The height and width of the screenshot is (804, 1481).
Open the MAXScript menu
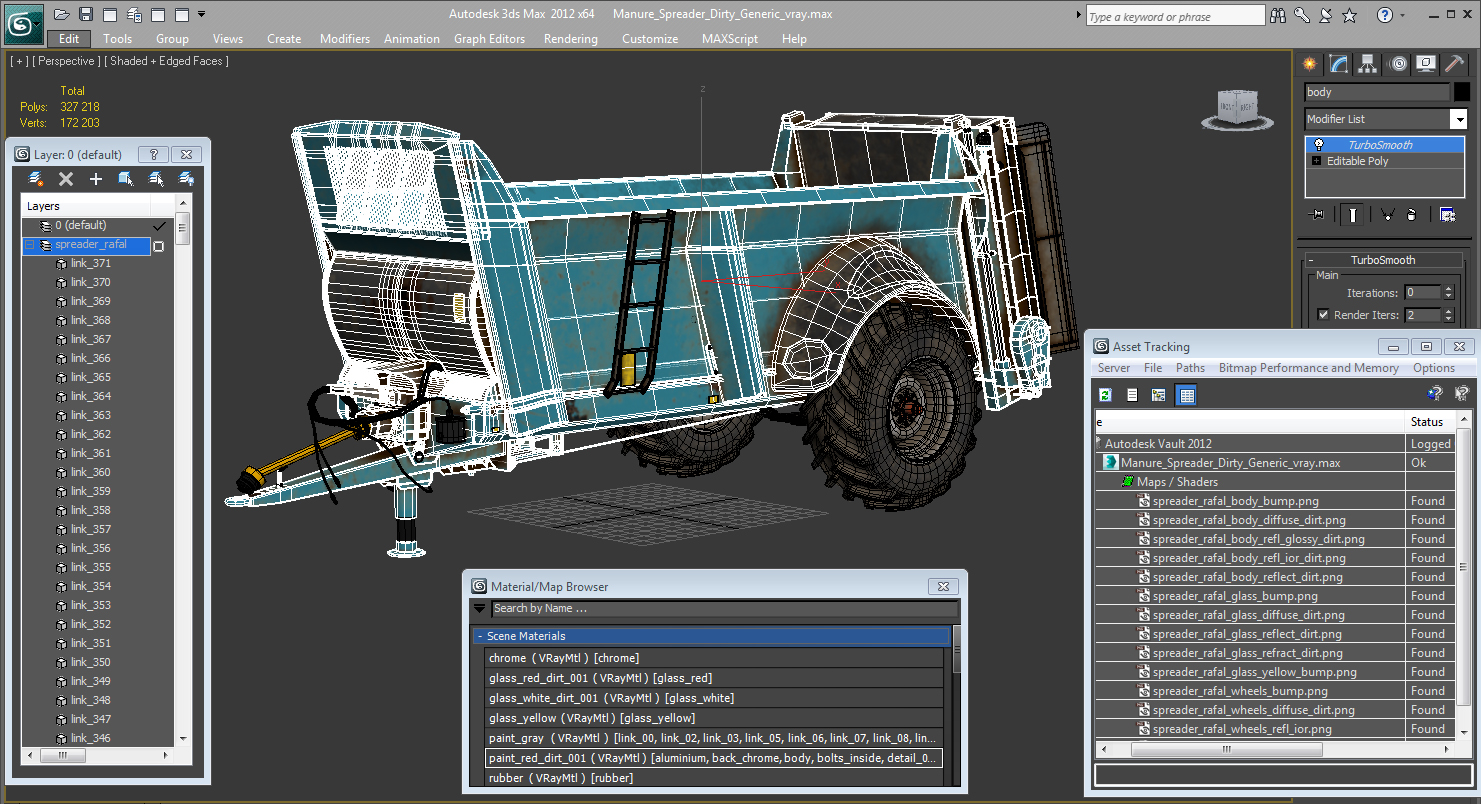[x=730, y=39]
